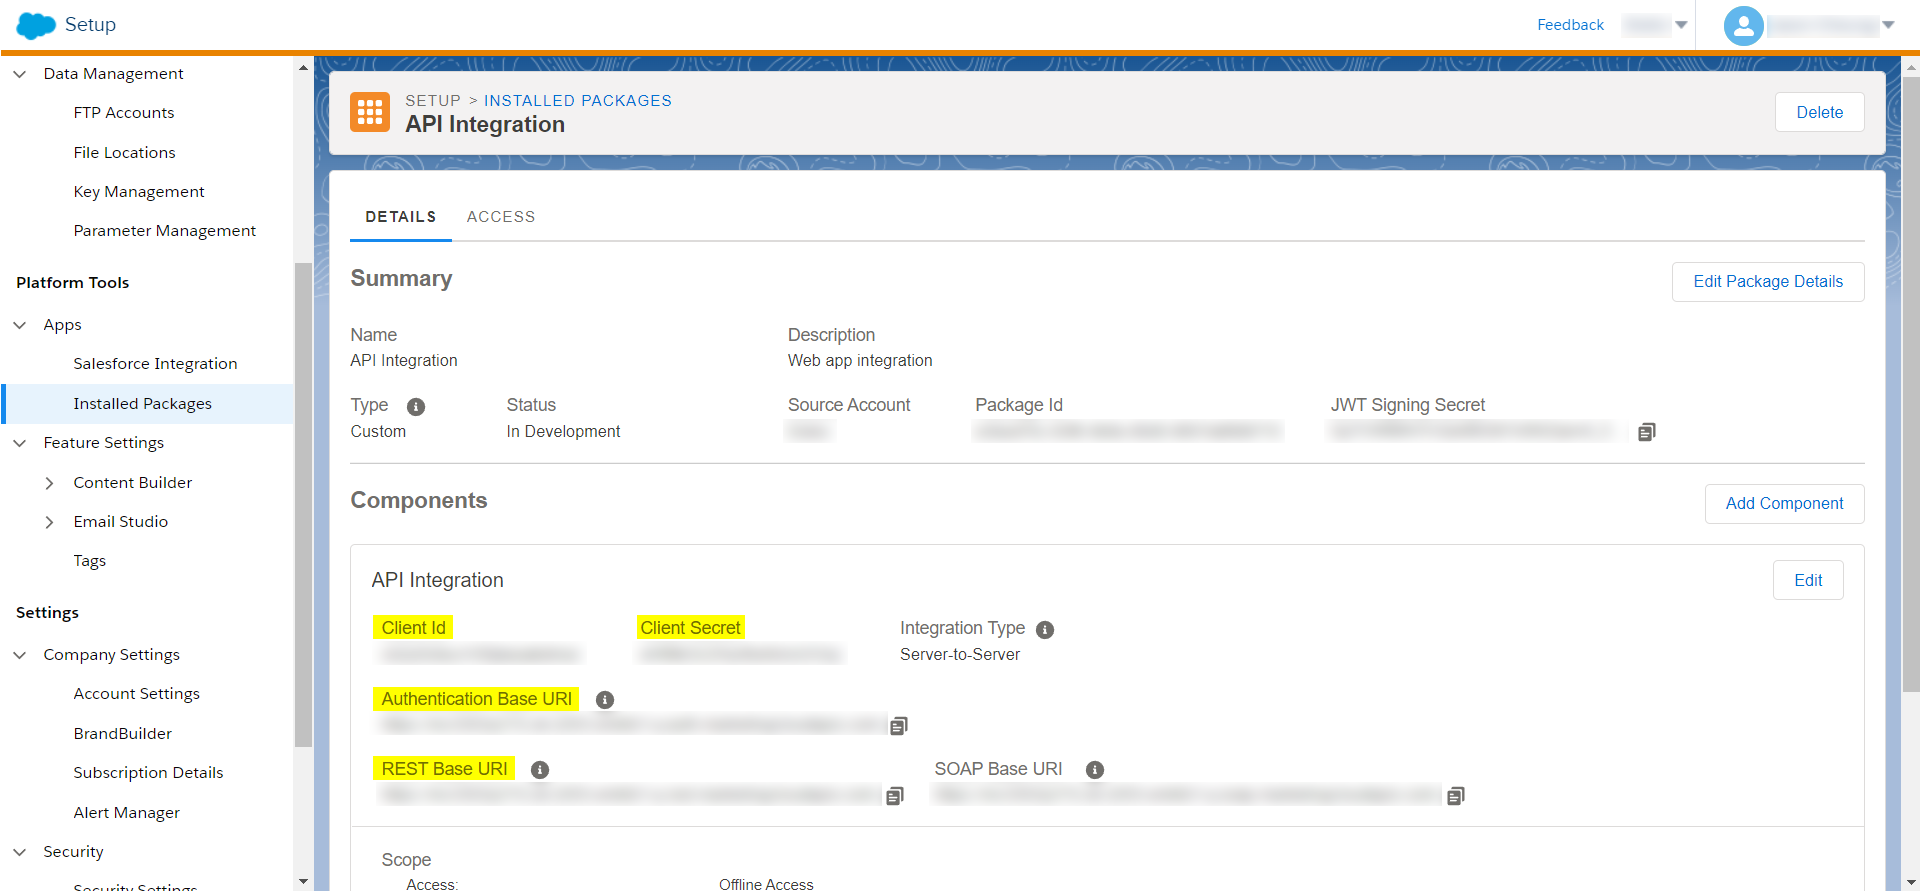
Task: Open BrandBuilder in sidebar
Action: click(122, 734)
